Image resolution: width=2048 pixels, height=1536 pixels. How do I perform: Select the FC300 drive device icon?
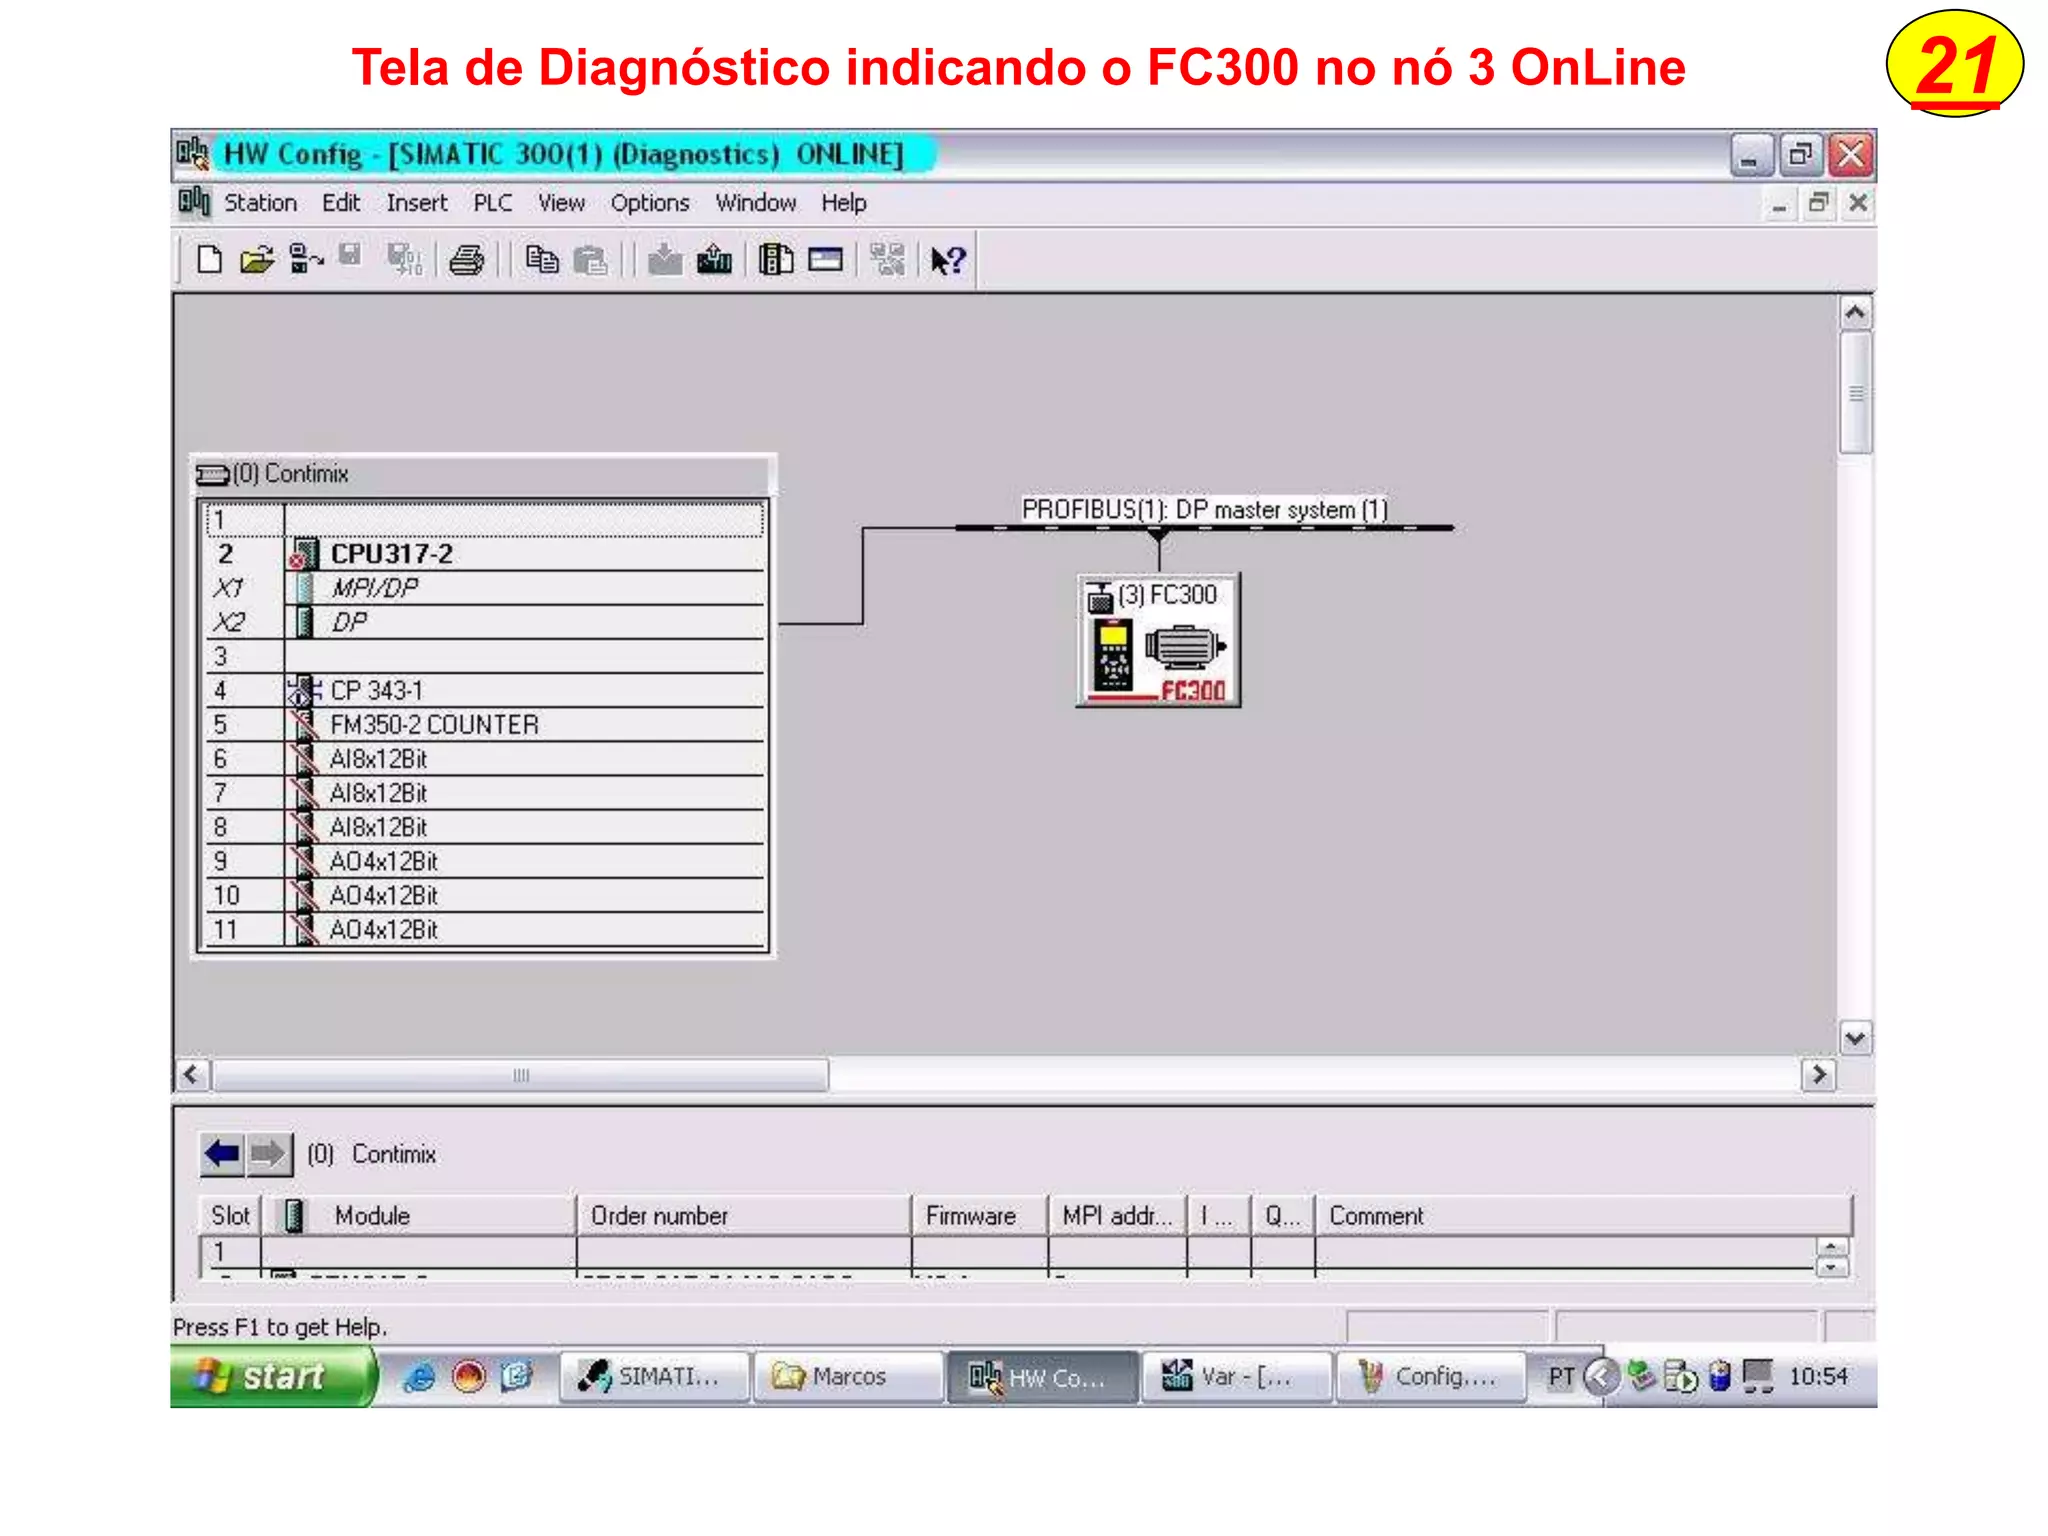point(1159,641)
